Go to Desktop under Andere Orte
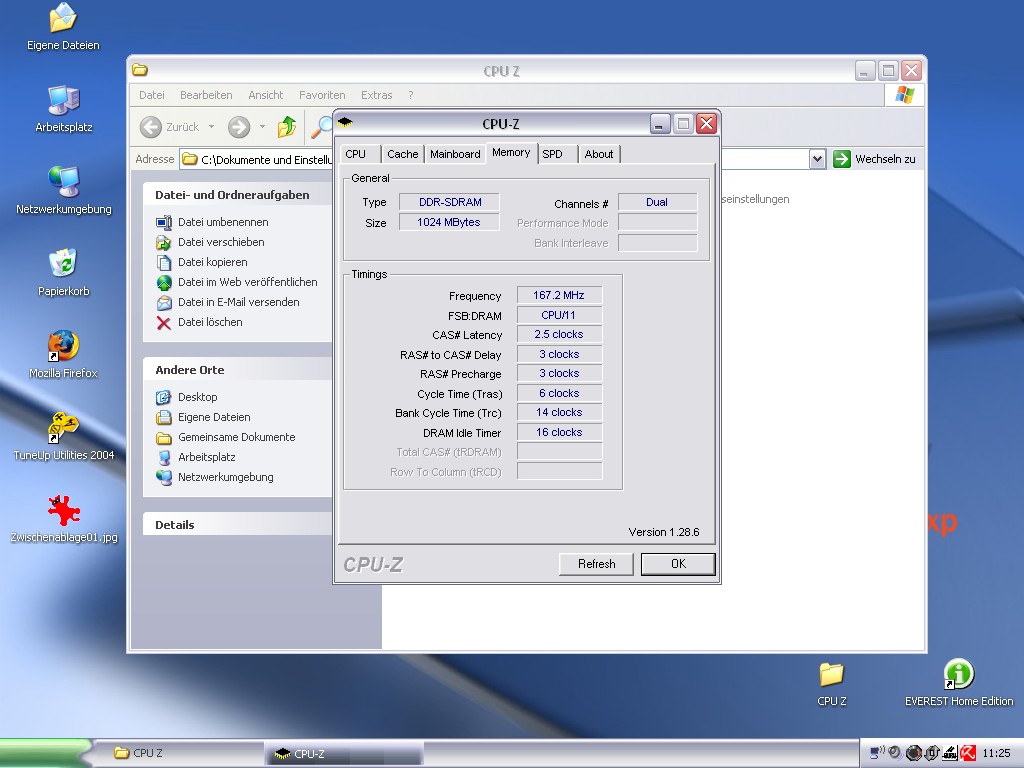 point(198,397)
